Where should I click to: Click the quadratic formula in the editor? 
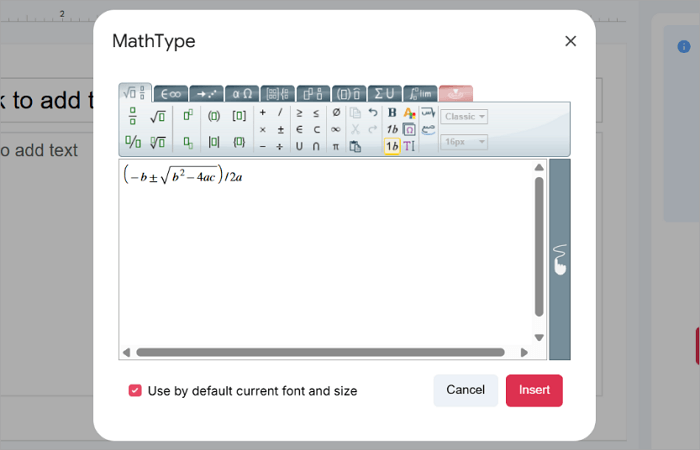tap(183, 175)
